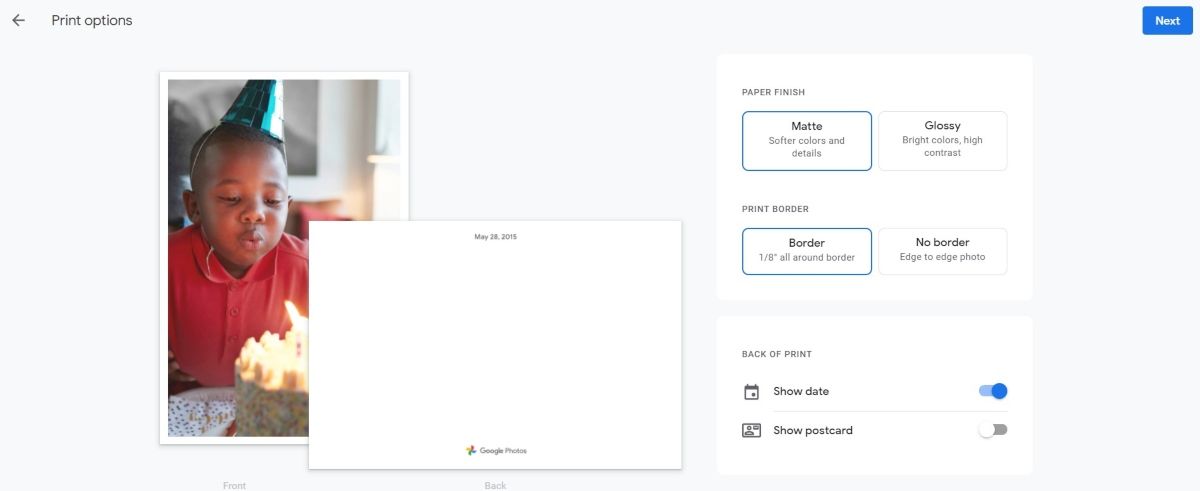Screen dimensions: 1200x491
Task: Select the Border print option
Action: click(x=806, y=250)
